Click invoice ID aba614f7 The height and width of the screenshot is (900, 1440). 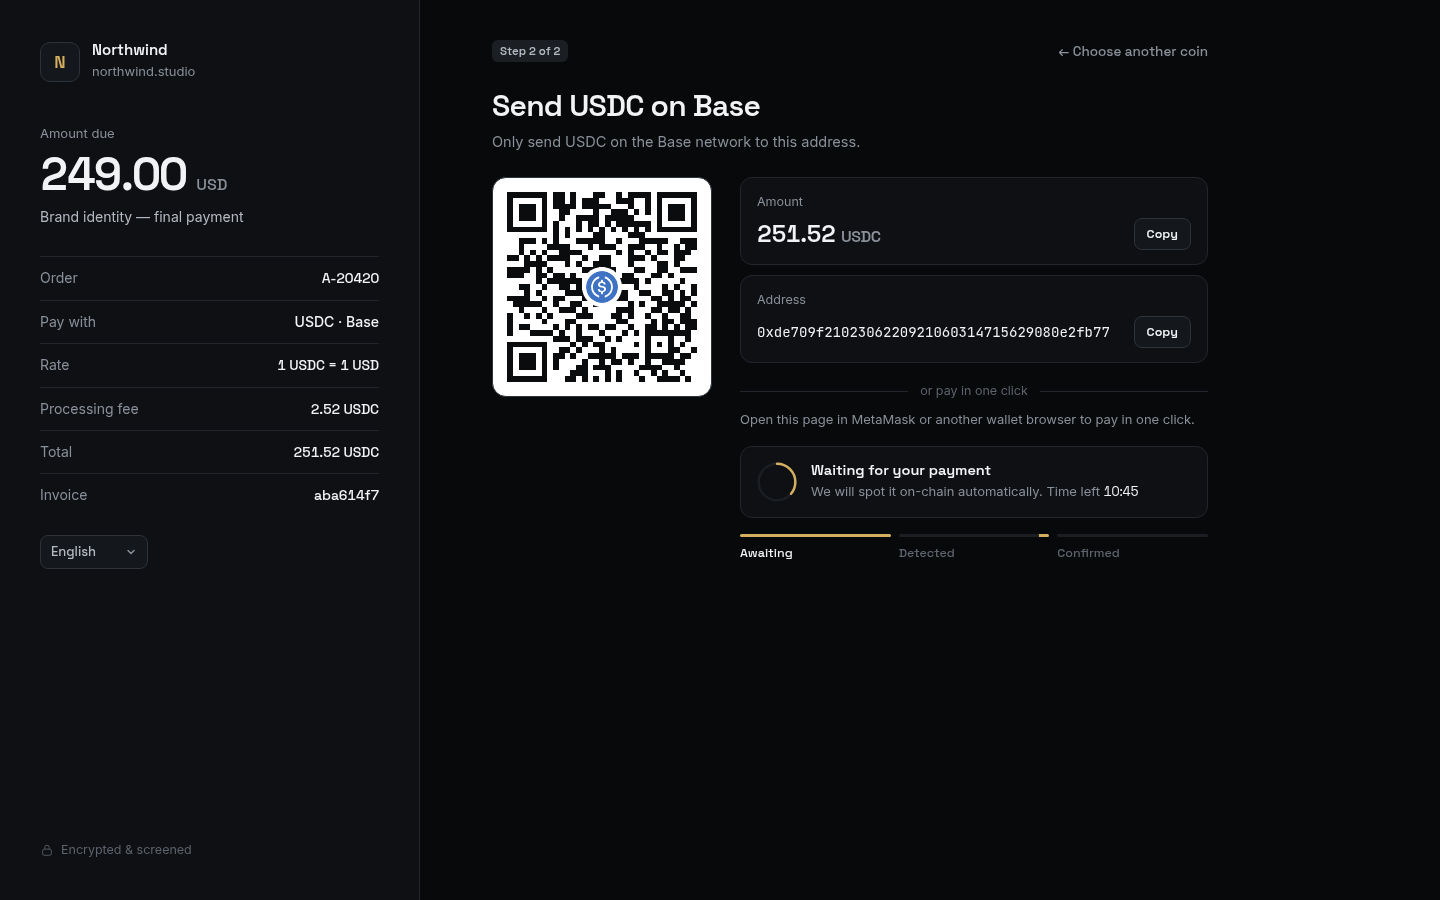pyautogui.click(x=346, y=495)
